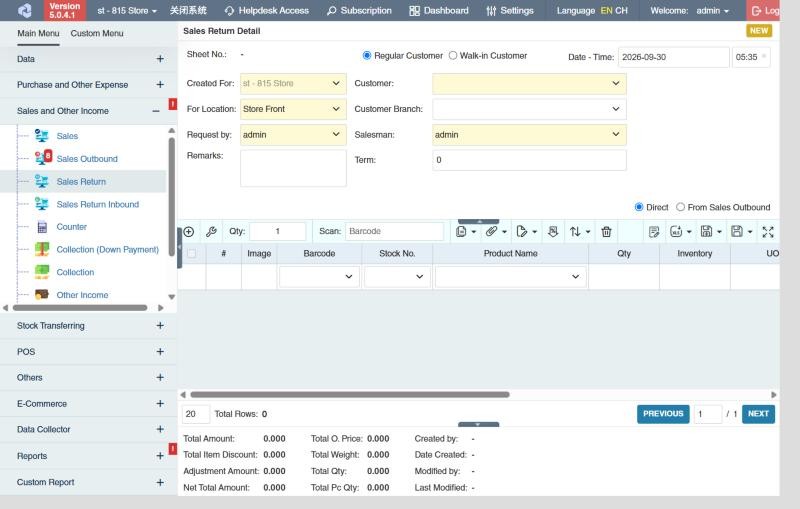Click the trash delete icon
This screenshot has width=800, height=509.
[x=606, y=232]
